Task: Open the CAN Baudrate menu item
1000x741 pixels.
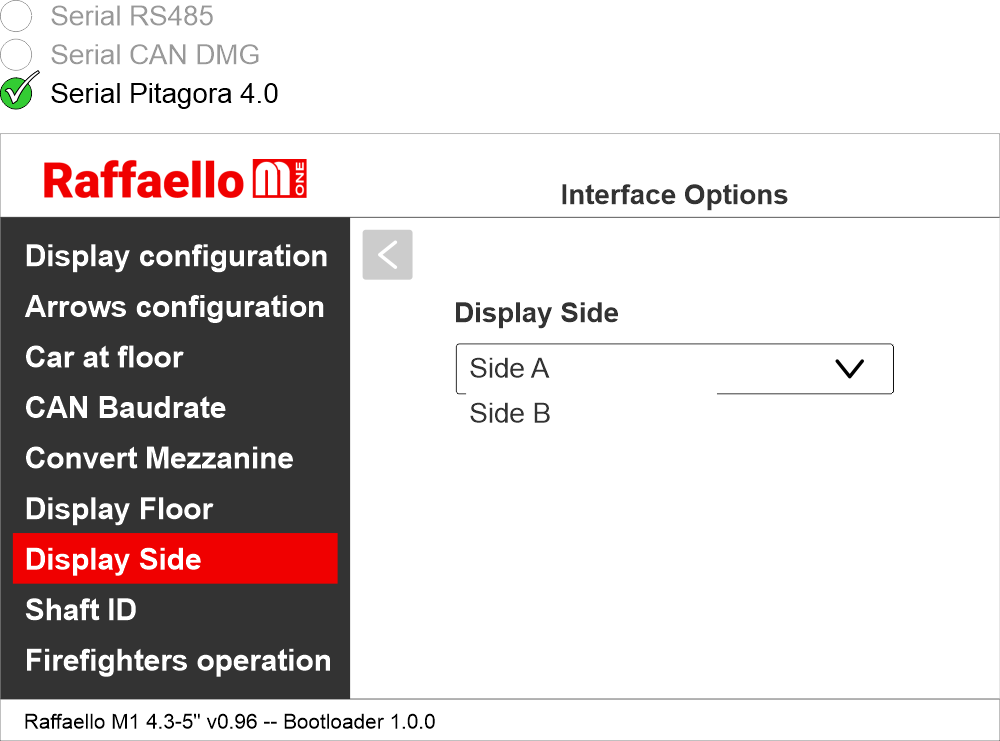Action: tap(125, 408)
